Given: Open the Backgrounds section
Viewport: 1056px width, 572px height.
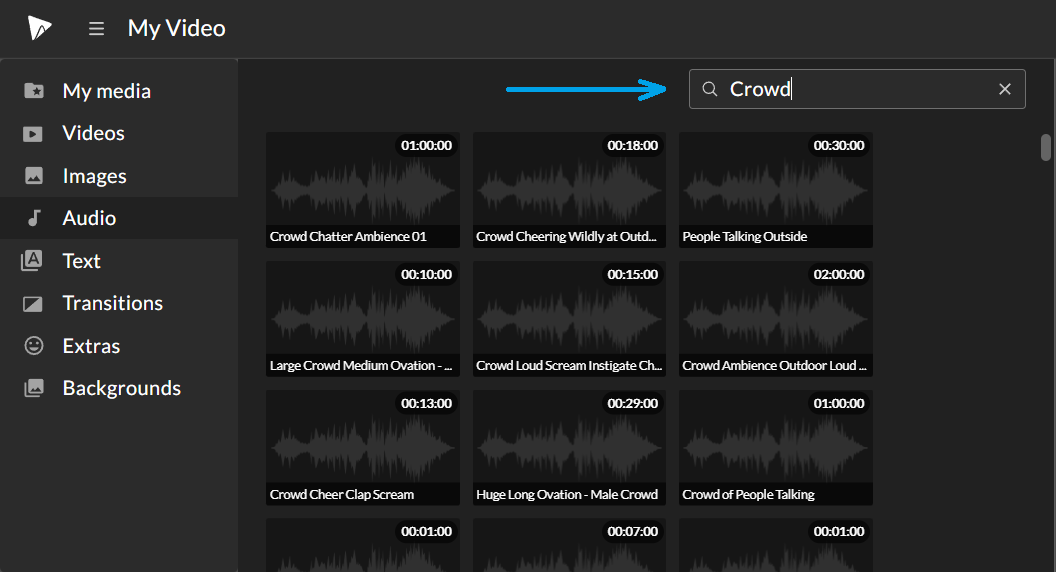Looking at the screenshot, I should coord(119,388).
